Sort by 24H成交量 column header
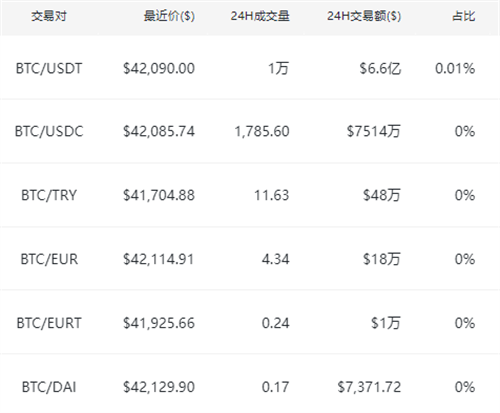Image resolution: width=500 pixels, height=413 pixels. click(260, 16)
